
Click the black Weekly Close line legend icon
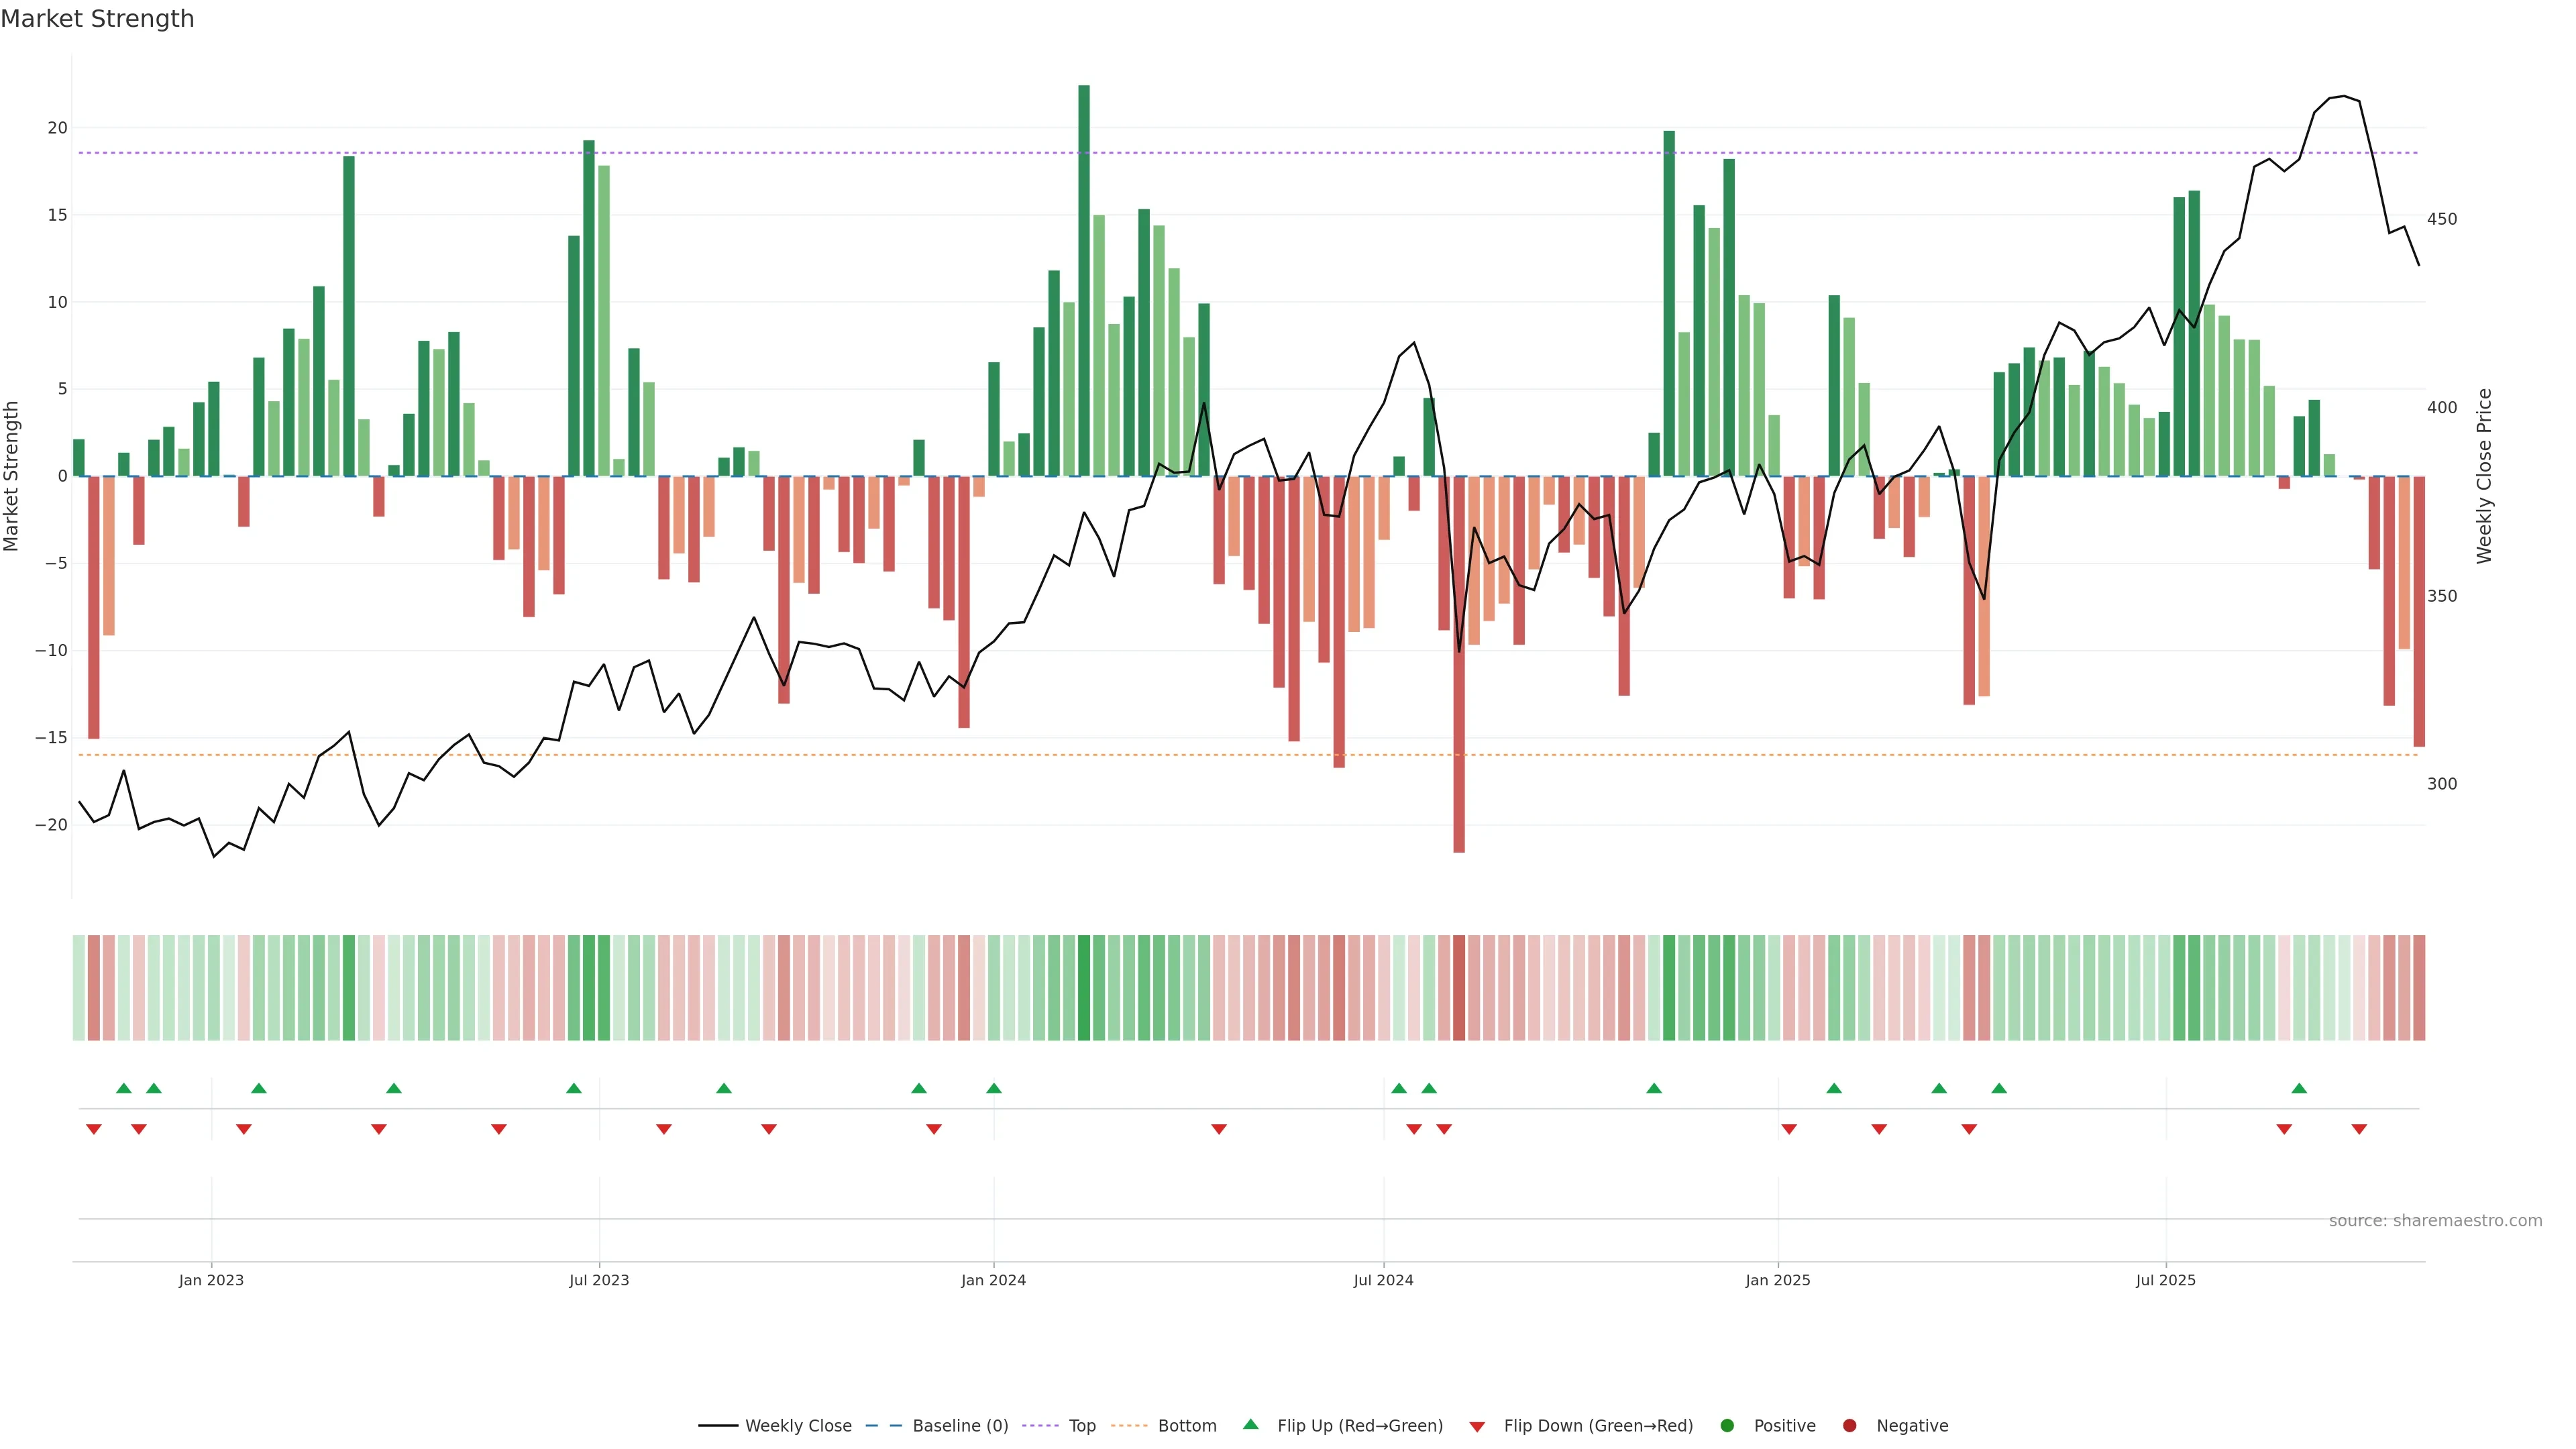[718, 1425]
